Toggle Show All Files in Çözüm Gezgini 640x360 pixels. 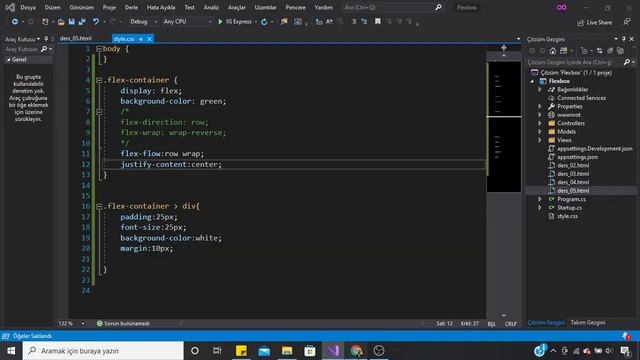coord(620,51)
